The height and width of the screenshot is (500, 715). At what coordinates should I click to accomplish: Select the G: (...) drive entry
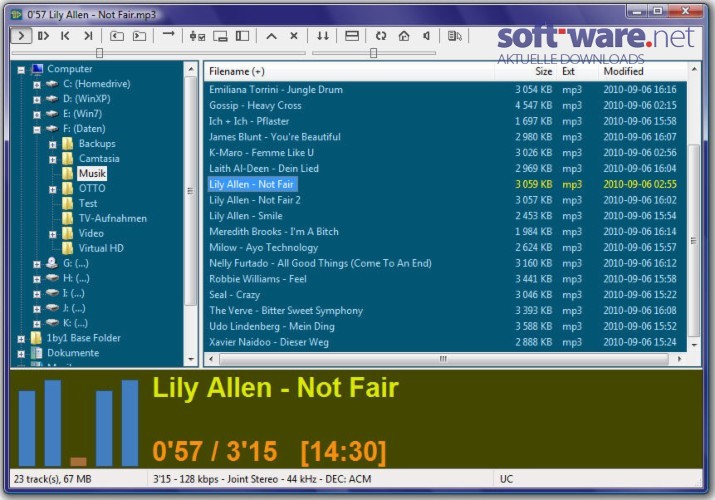pyautogui.click(x=76, y=263)
